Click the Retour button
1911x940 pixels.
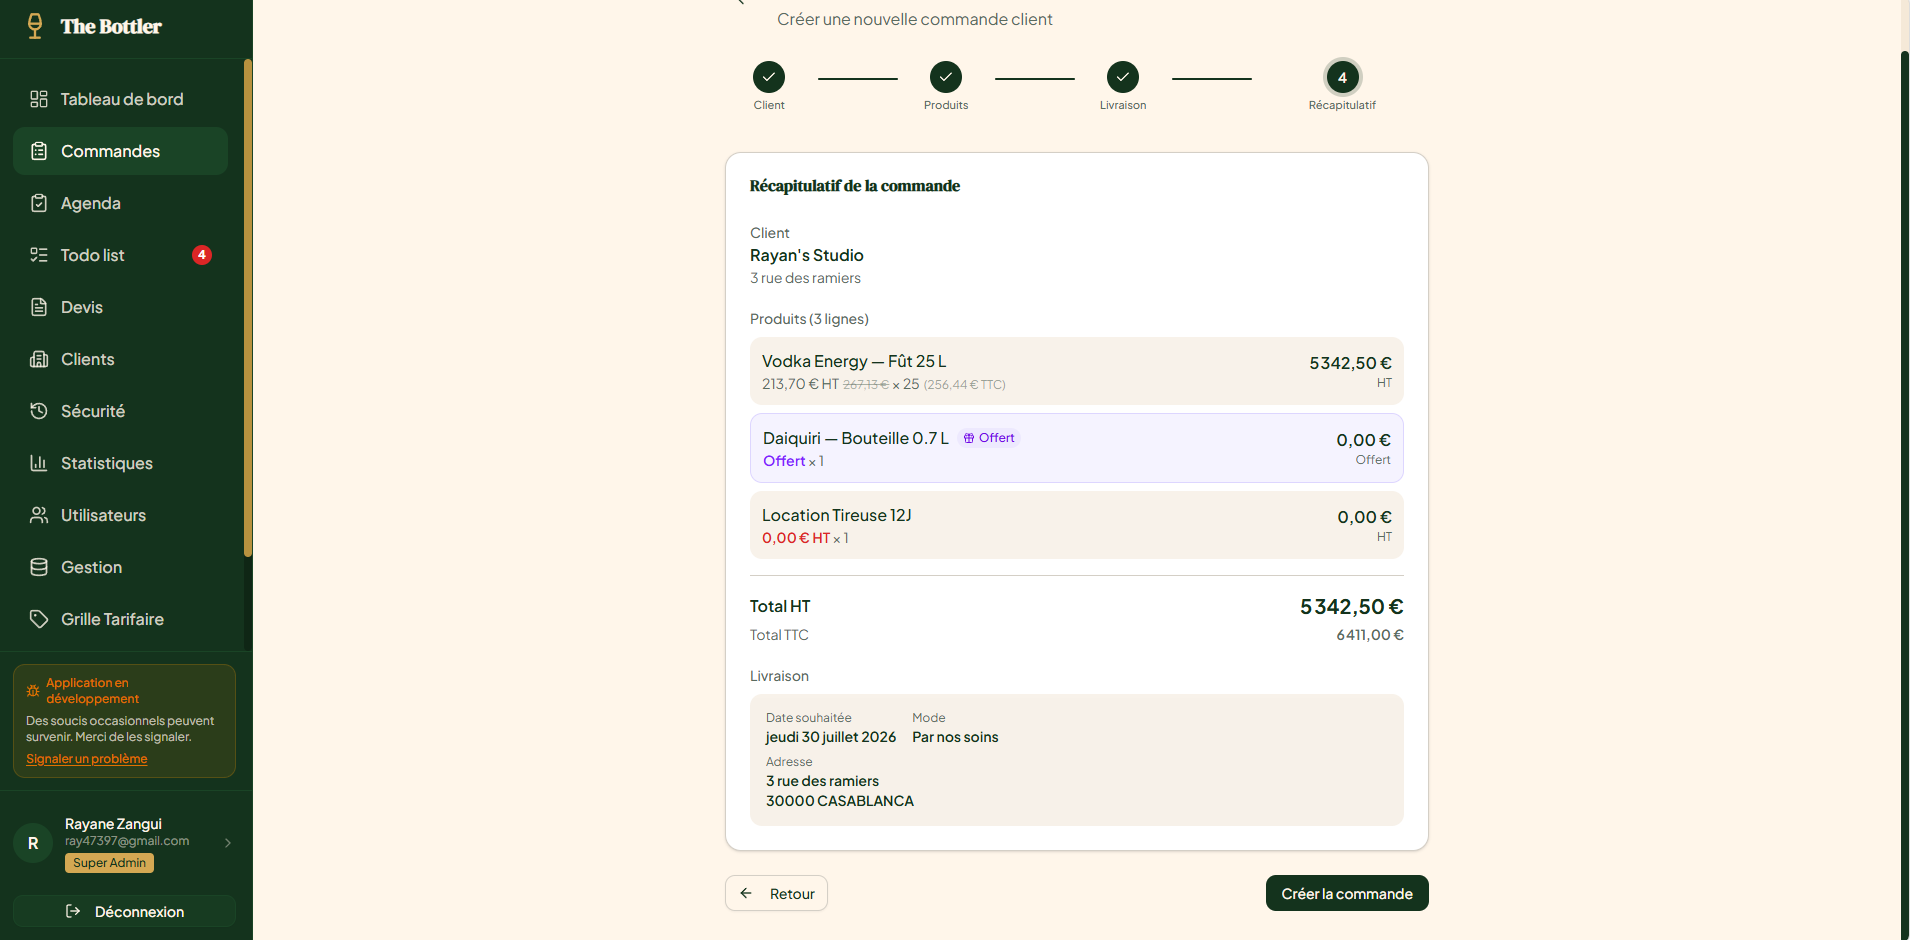776,893
